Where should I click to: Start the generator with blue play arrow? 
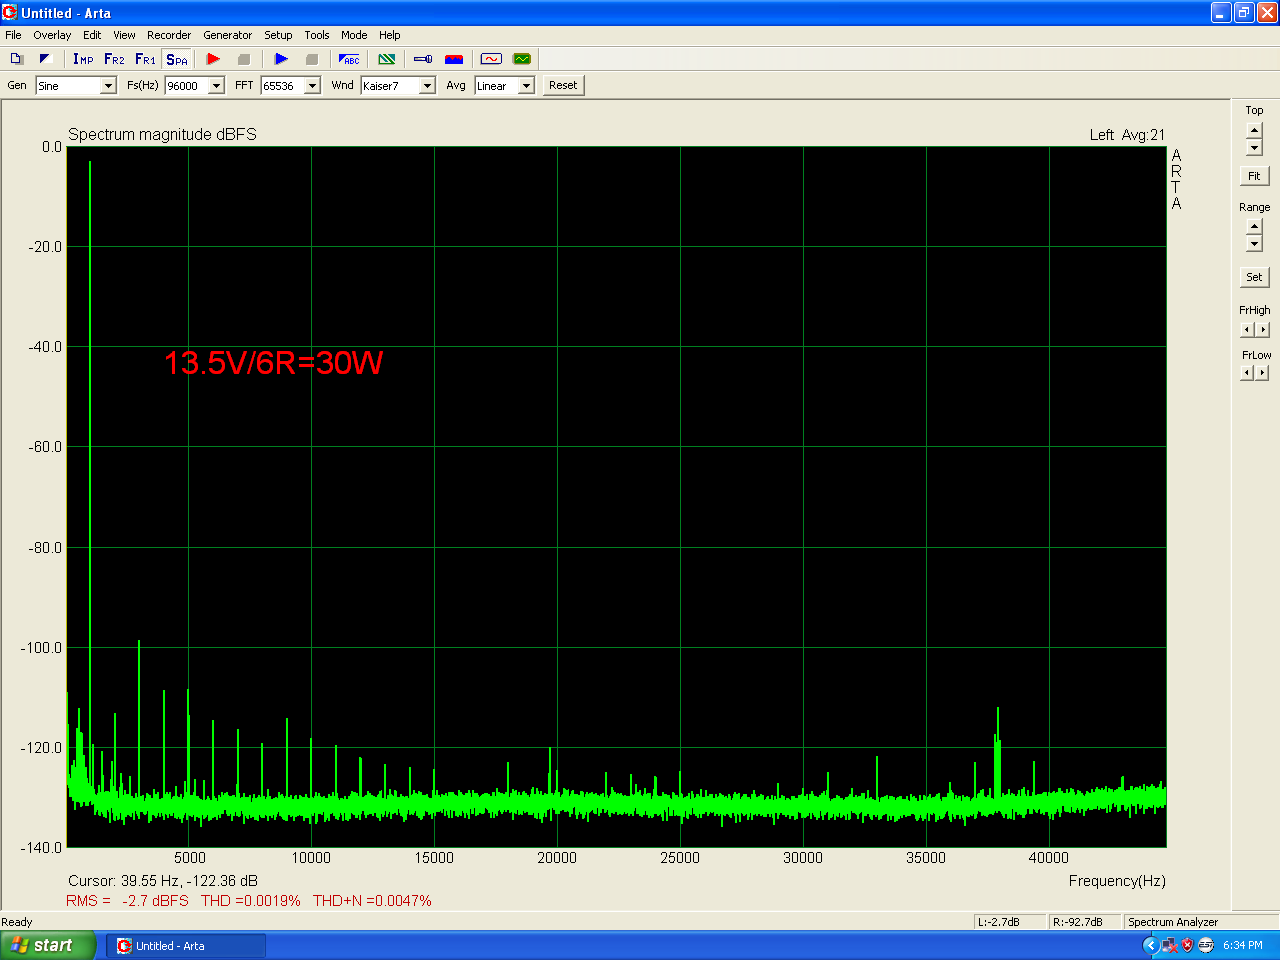[281, 59]
